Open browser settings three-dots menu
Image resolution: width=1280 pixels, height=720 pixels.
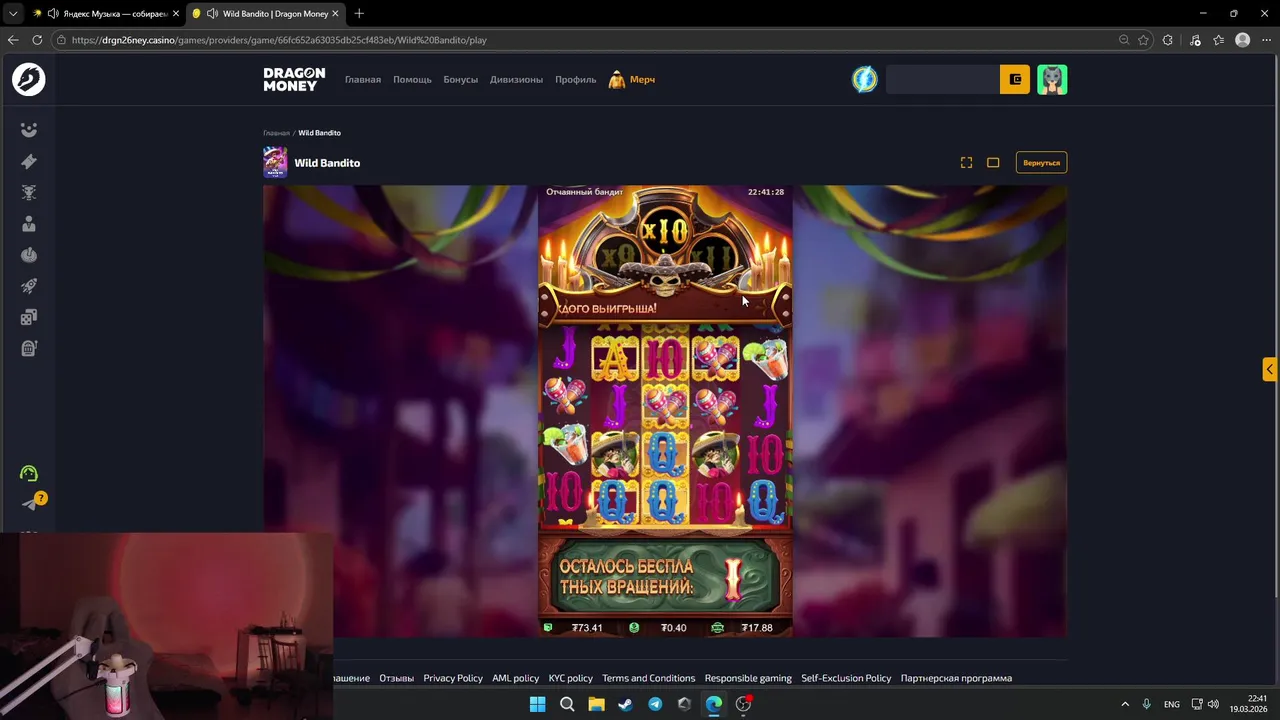[1266, 40]
